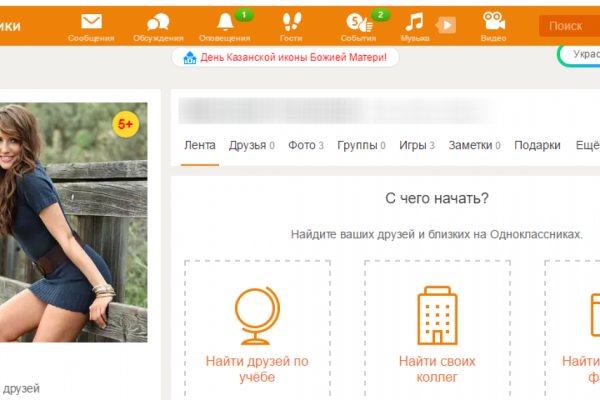
Task: Click the building icon for colleagues
Action: coord(437,314)
